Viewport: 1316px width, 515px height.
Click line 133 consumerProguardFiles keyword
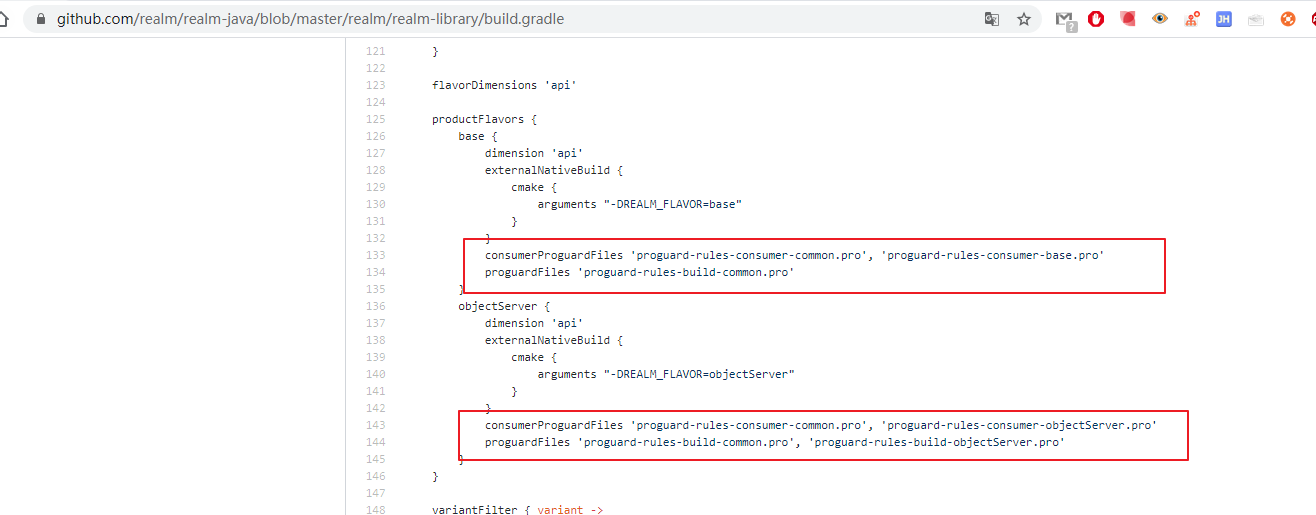coord(554,255)
